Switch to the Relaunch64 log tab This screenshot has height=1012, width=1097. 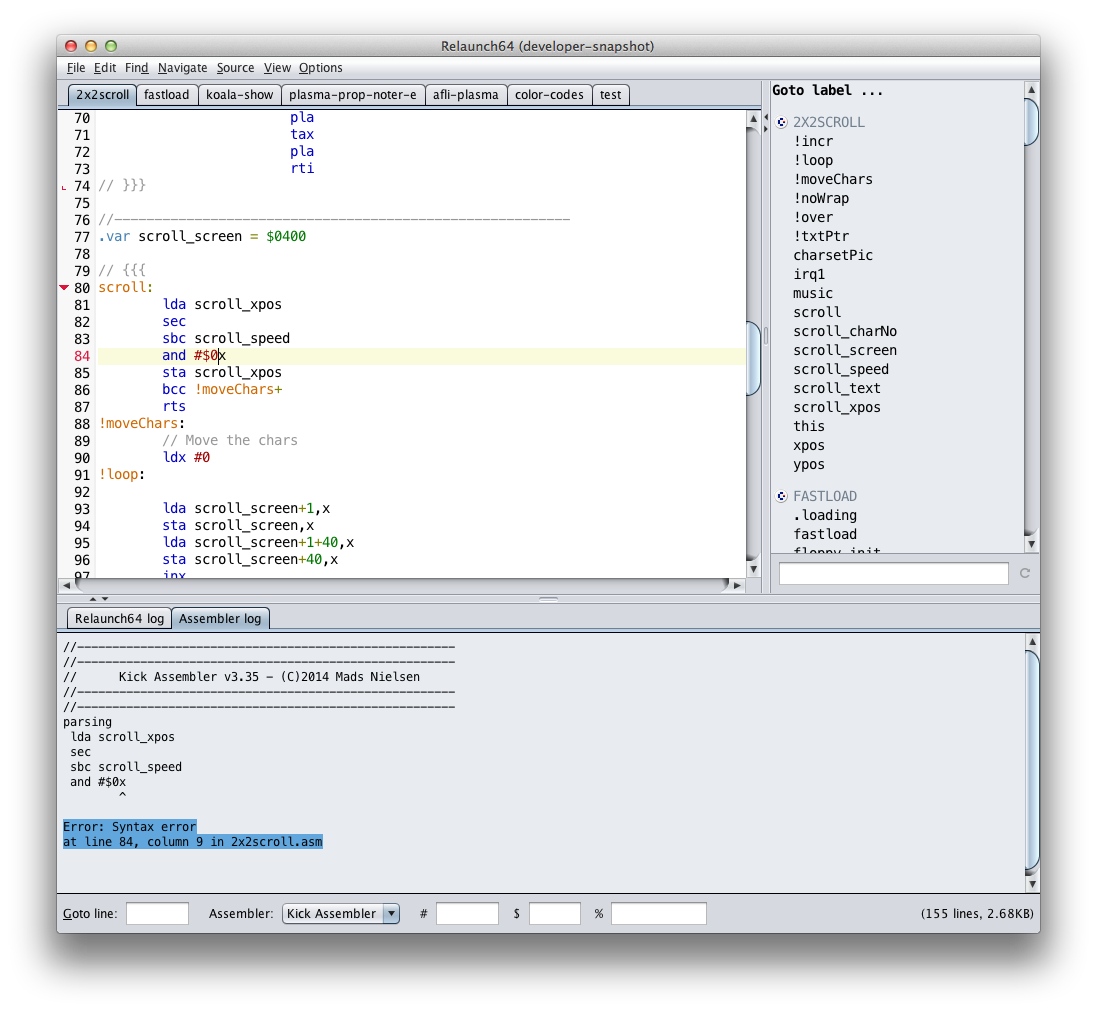(119, 619)
